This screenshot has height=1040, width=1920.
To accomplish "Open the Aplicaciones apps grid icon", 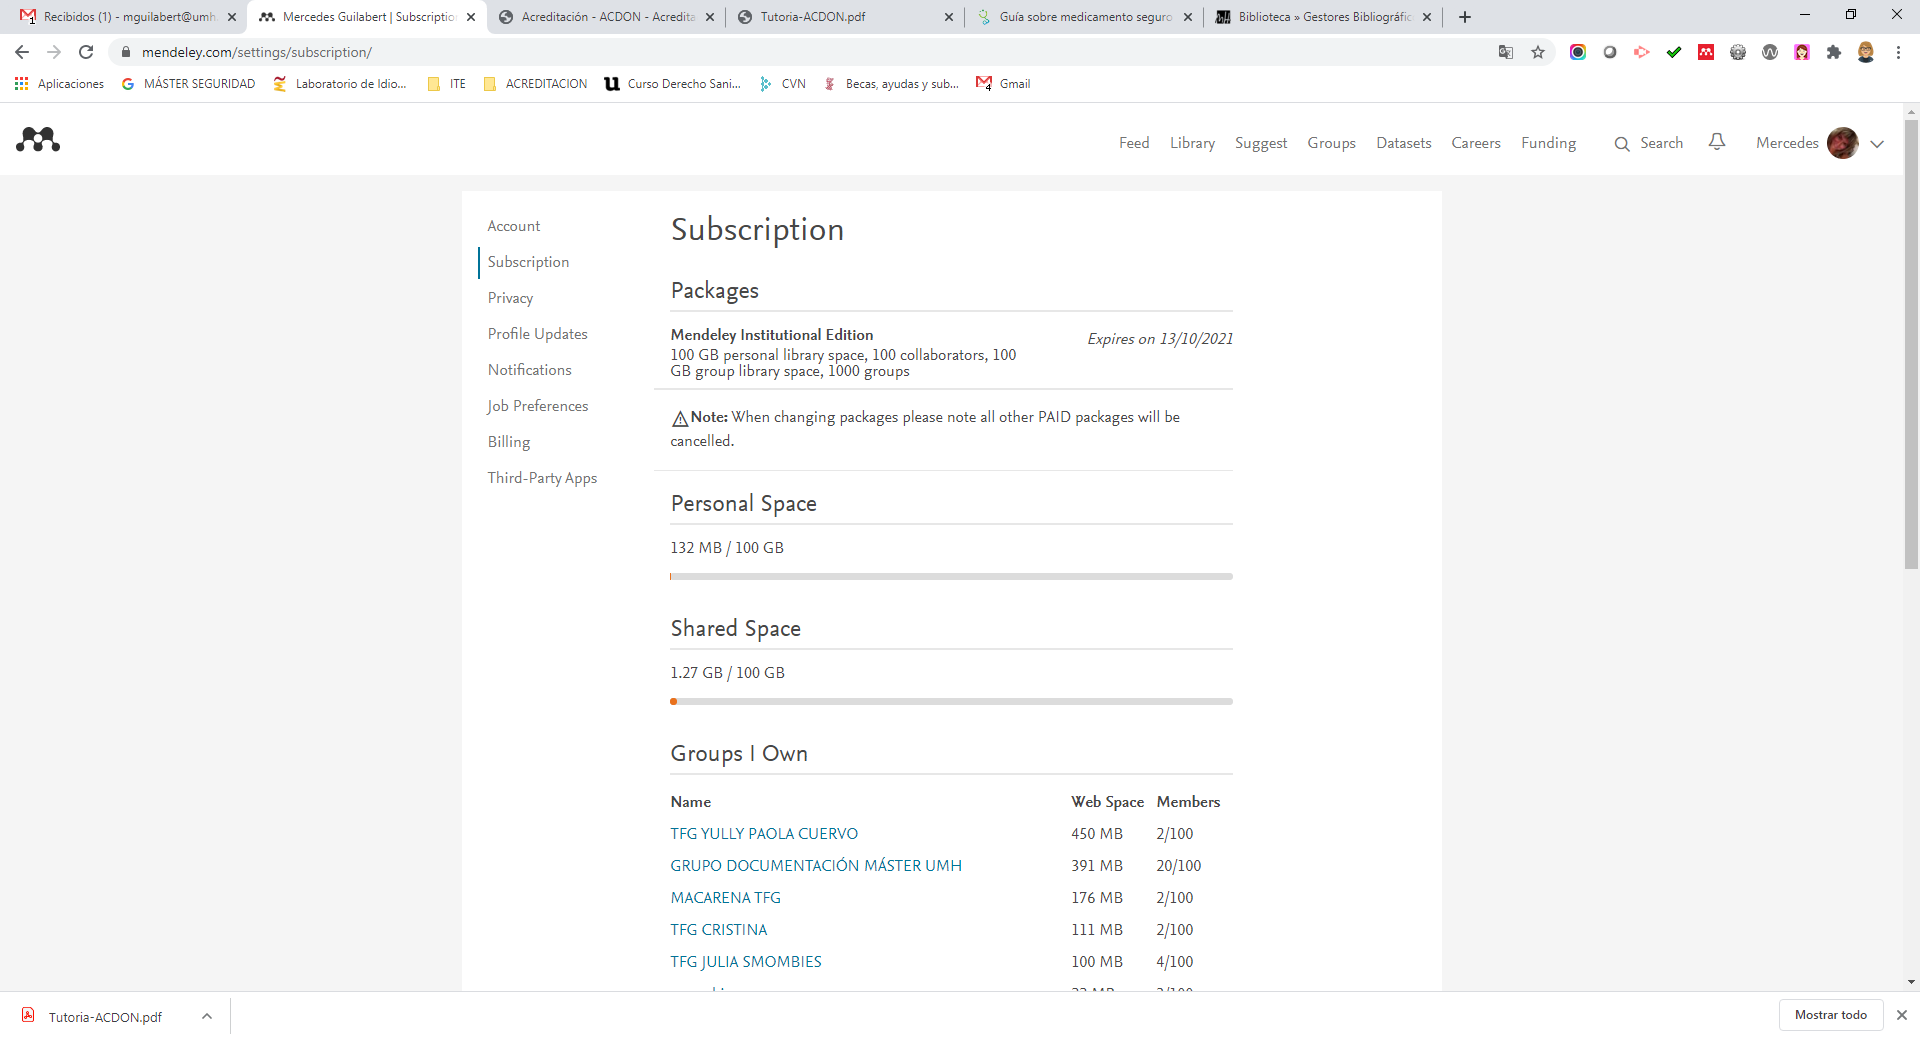I will 21,84.
